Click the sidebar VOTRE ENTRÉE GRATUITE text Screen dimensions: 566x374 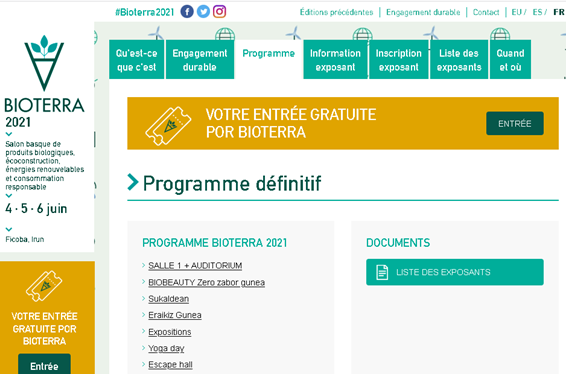point(44,329)
